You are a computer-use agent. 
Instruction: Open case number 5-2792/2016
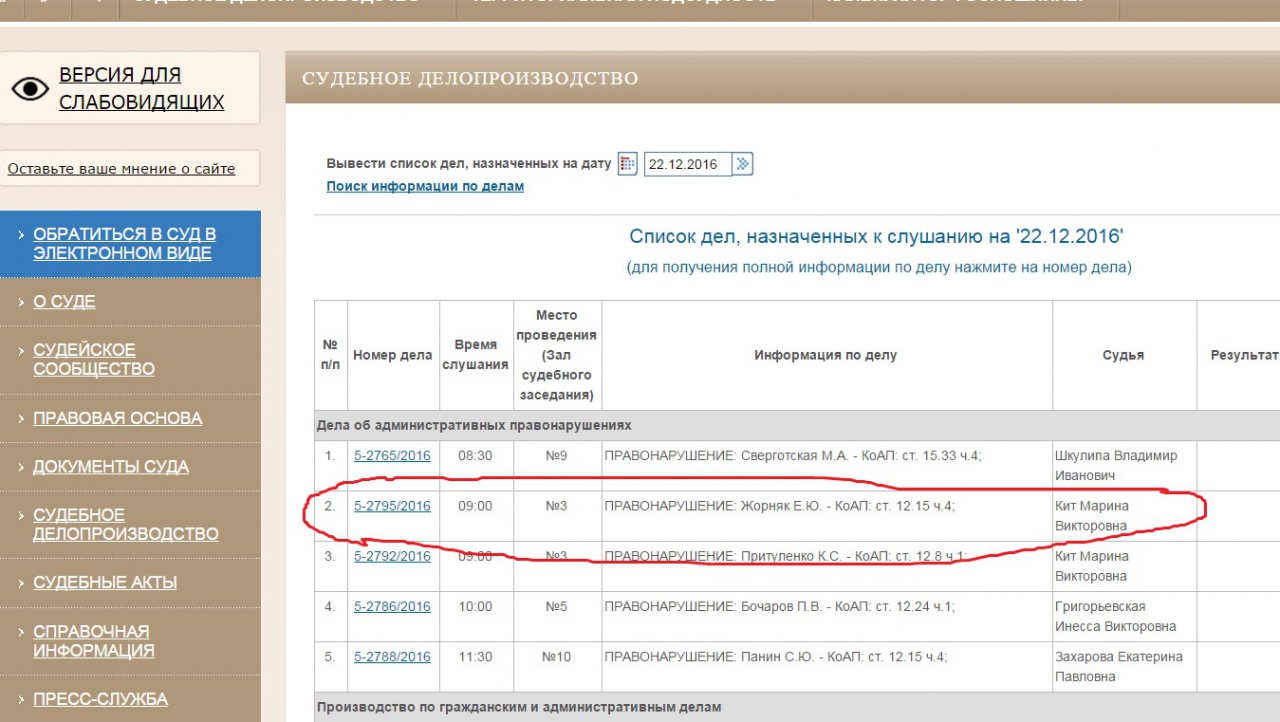[392, 556]
